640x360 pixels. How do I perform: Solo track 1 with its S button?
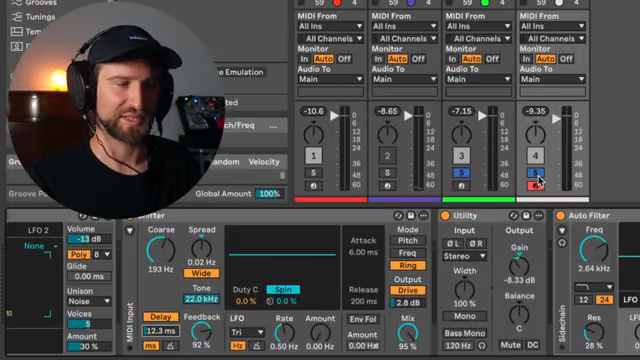click(x=313, y=173)
